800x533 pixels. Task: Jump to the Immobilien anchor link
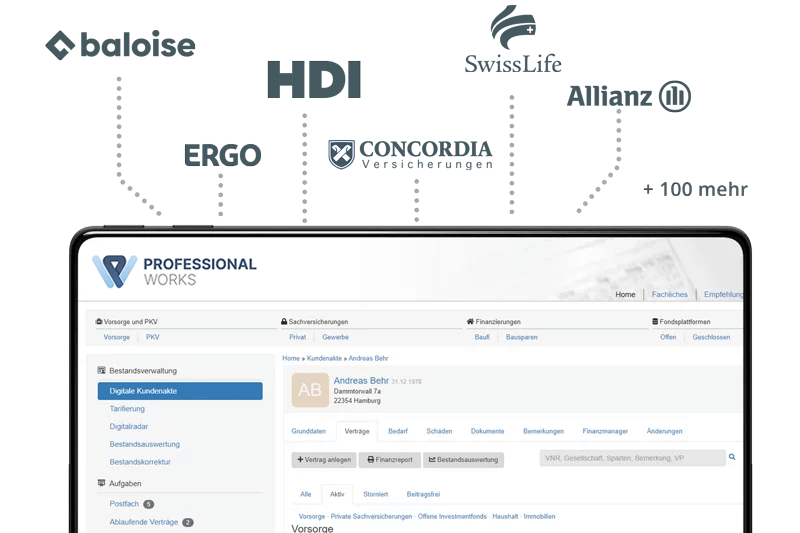(539, 517)
